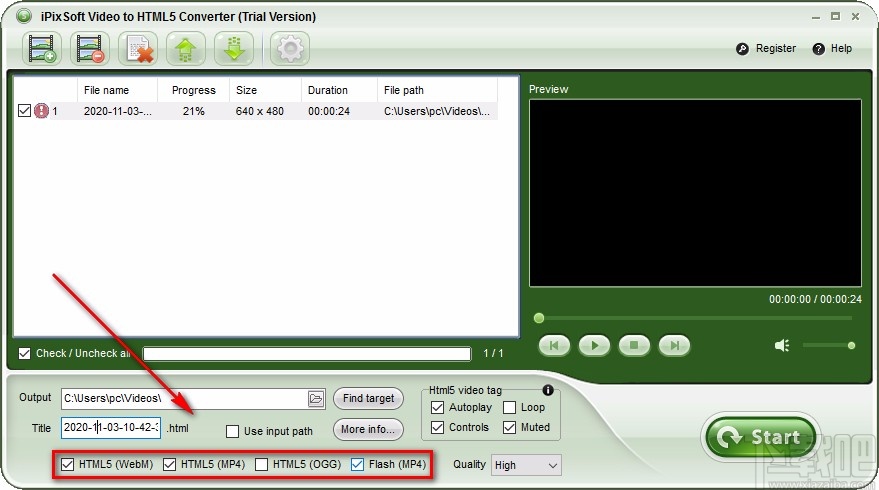Open the Help menu
879x490 pixels.
[832, 48]
